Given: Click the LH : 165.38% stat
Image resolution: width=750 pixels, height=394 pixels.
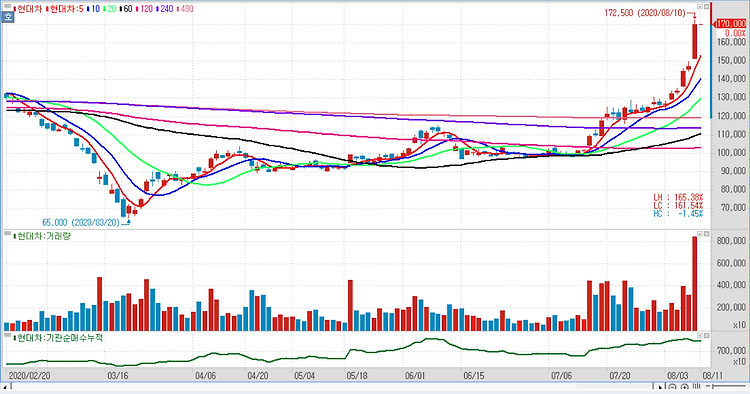Looking at the screenshot, I should pos(678,197).
